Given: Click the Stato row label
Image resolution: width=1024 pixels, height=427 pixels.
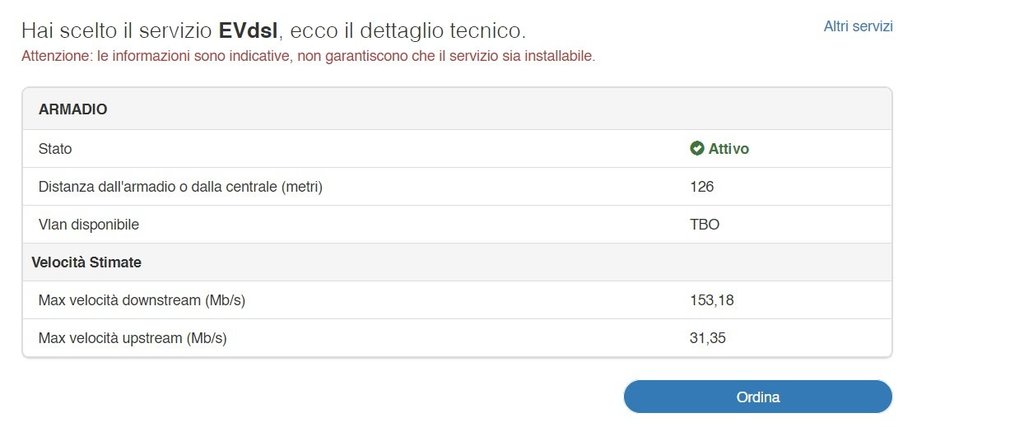Looking at the screenshot, I should [55, 149].
